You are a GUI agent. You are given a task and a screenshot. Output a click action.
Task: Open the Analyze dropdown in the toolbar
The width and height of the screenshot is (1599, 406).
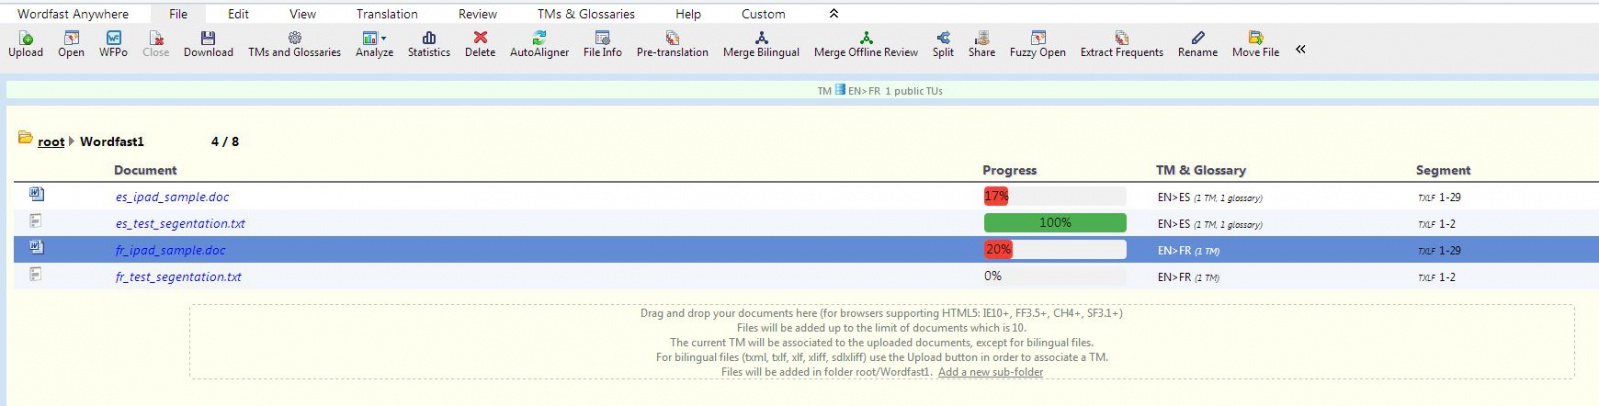click(x=374, y=38)
